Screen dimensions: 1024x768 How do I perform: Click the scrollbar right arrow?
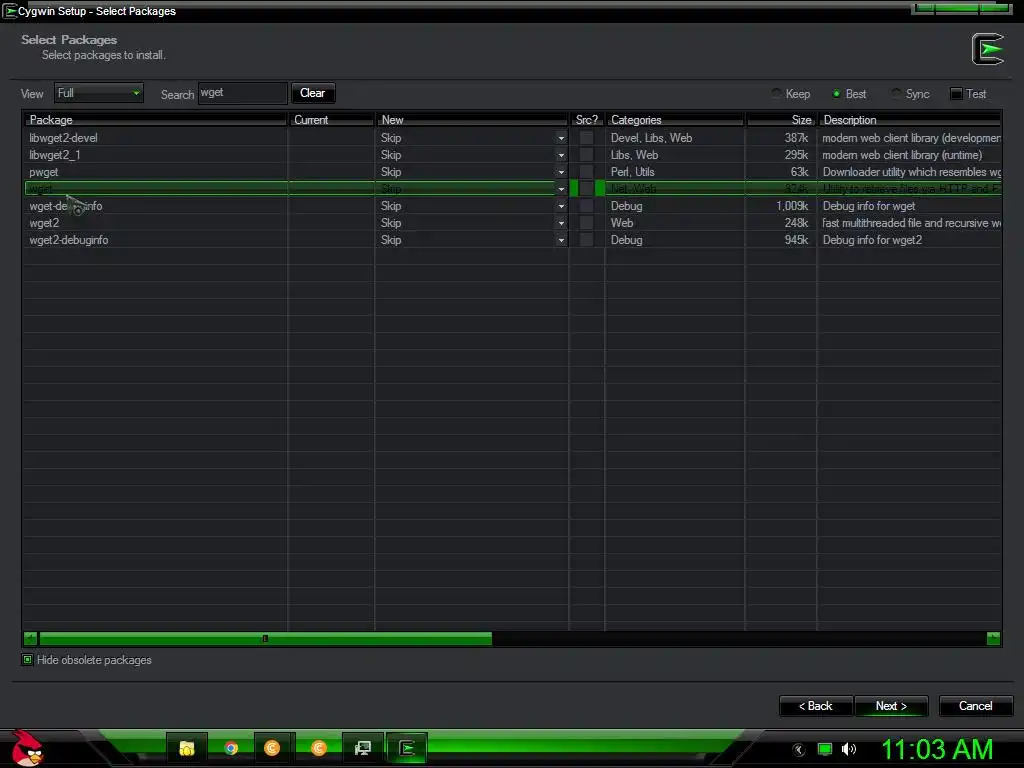(993, 639)
